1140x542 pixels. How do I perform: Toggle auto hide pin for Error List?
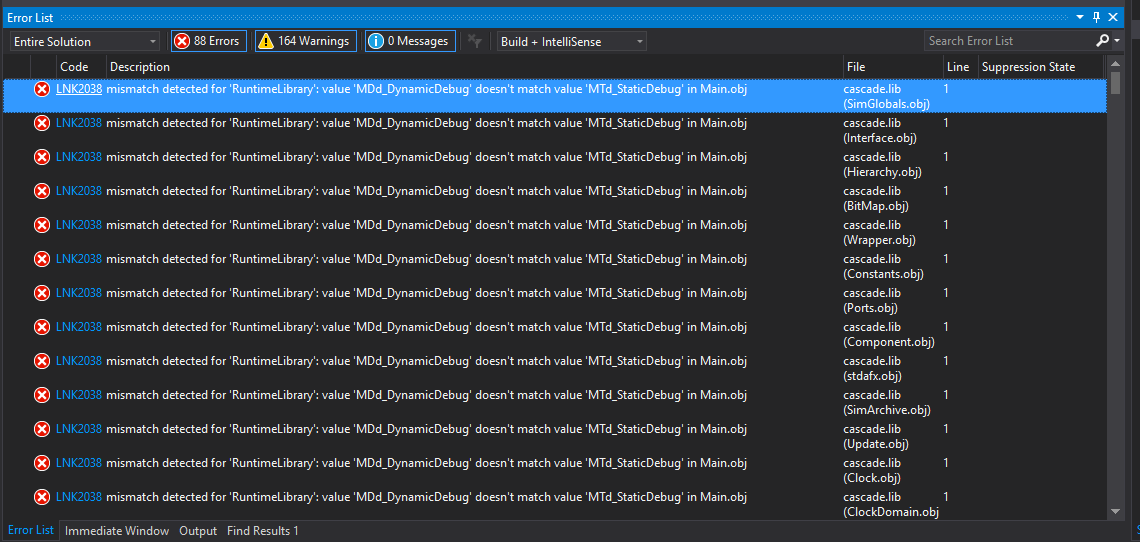coord(1096,17)
